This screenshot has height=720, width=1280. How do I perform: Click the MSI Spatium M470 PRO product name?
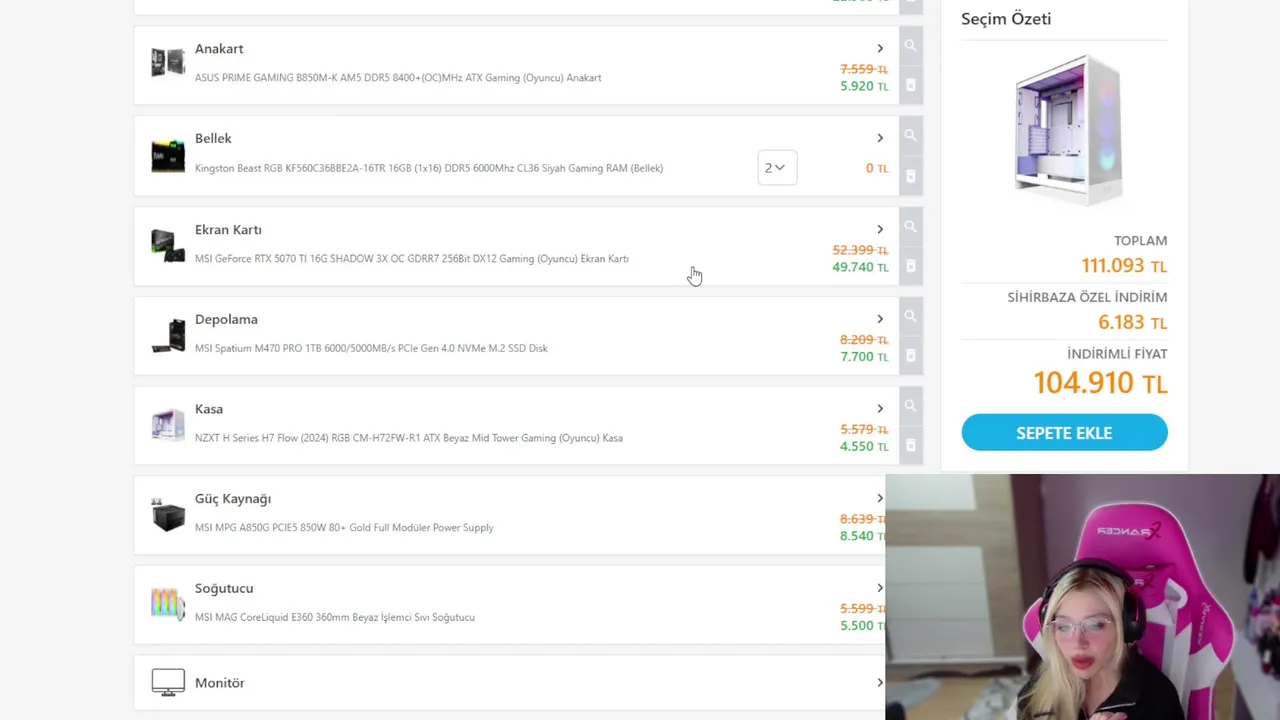click(x=371, y=348)
